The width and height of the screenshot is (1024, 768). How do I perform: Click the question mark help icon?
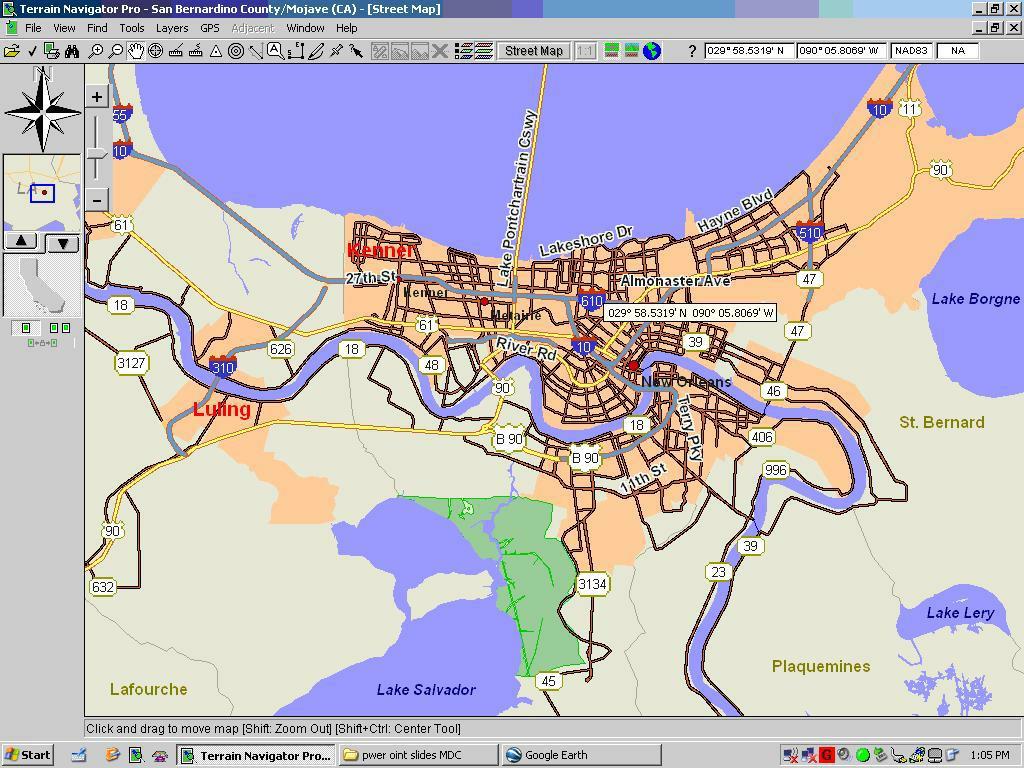click(x=691, y=51)
